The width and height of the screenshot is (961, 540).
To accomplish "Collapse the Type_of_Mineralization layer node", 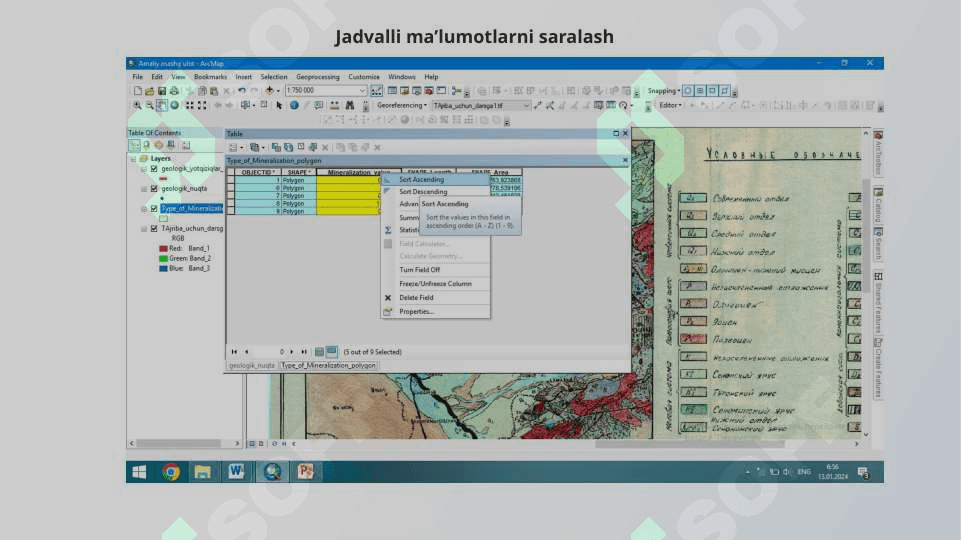I will (x=144, y=209).
